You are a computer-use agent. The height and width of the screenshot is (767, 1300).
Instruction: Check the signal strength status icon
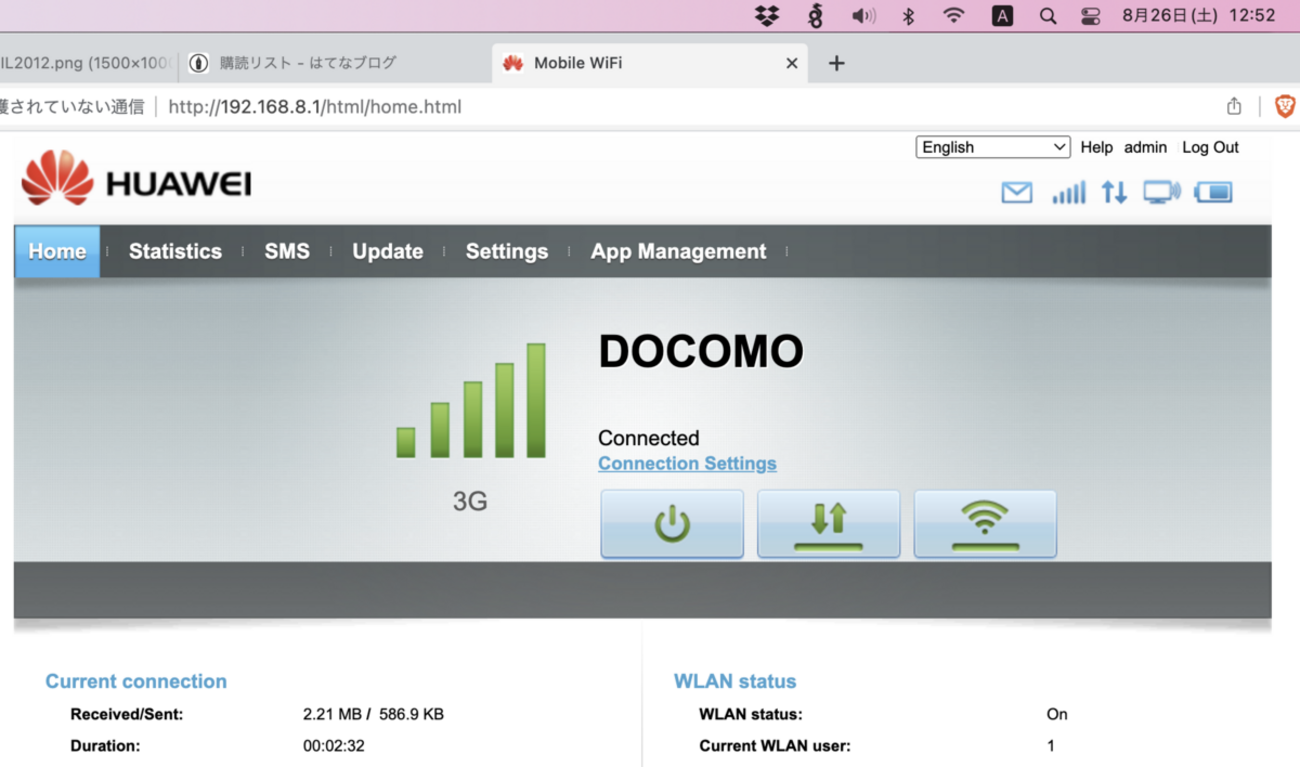[1068, 192]
